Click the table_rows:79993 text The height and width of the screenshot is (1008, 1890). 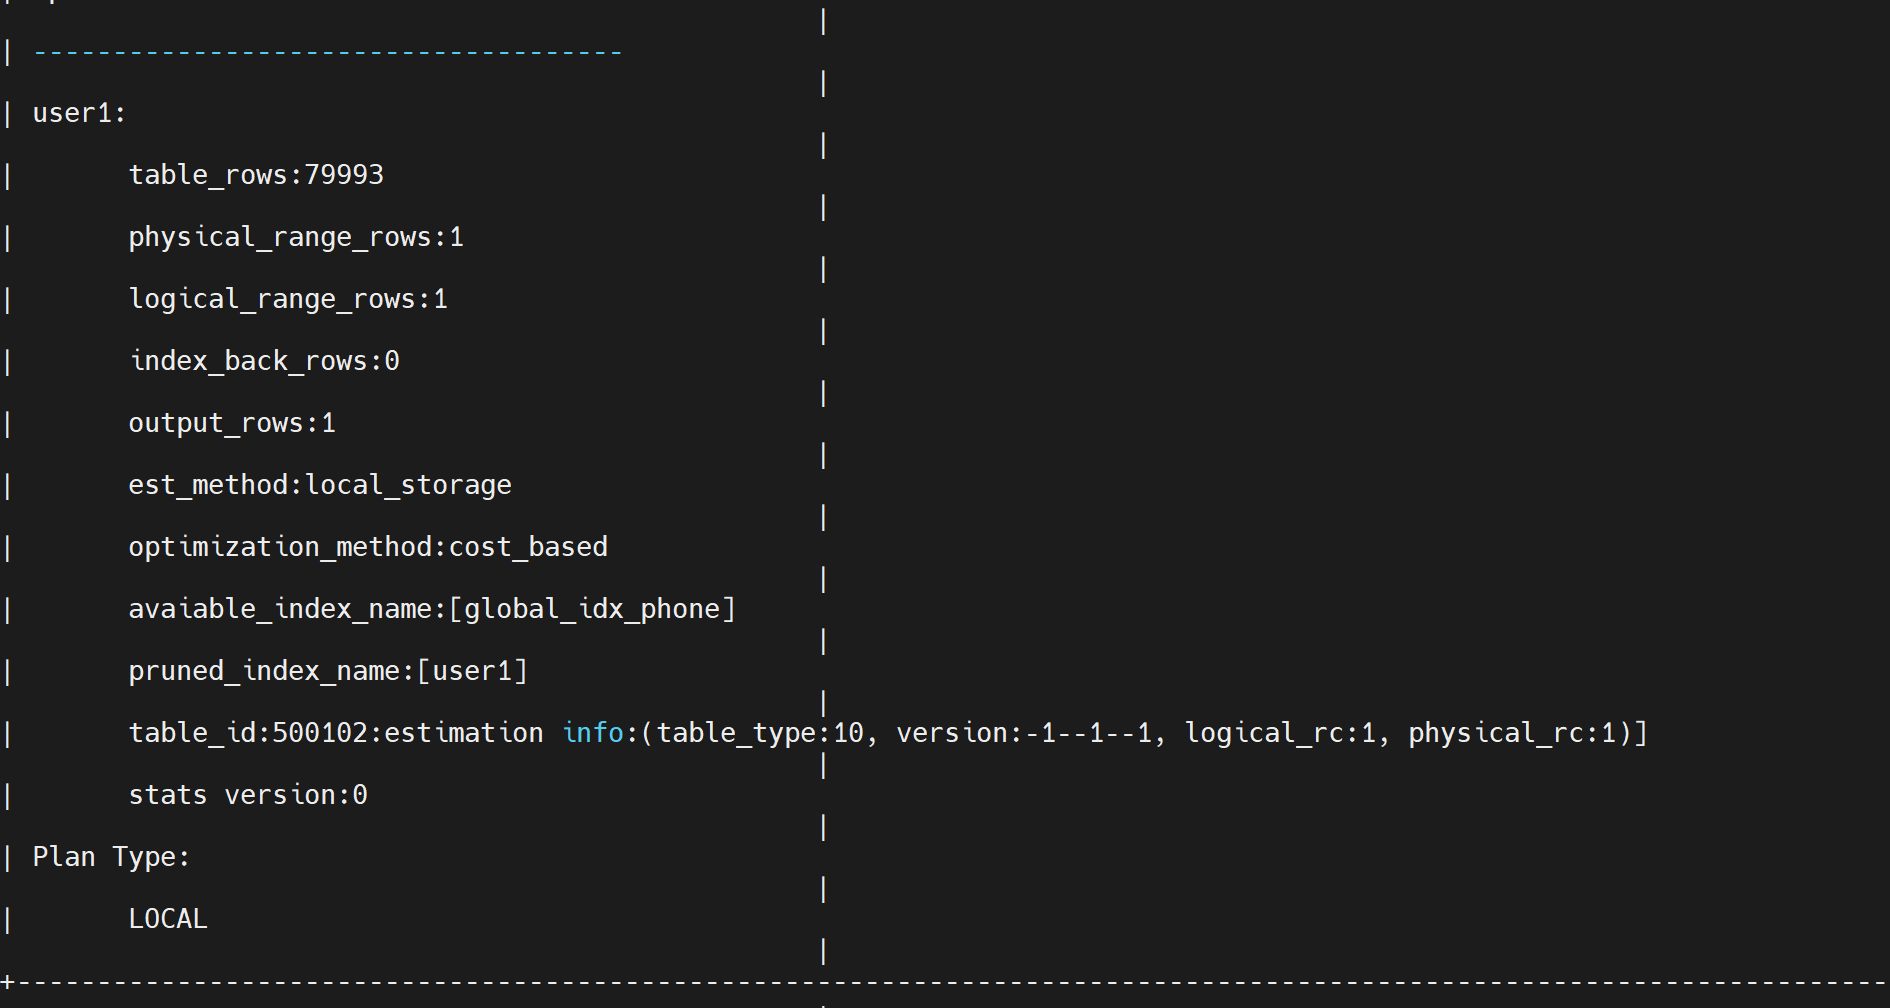point(256,175)
